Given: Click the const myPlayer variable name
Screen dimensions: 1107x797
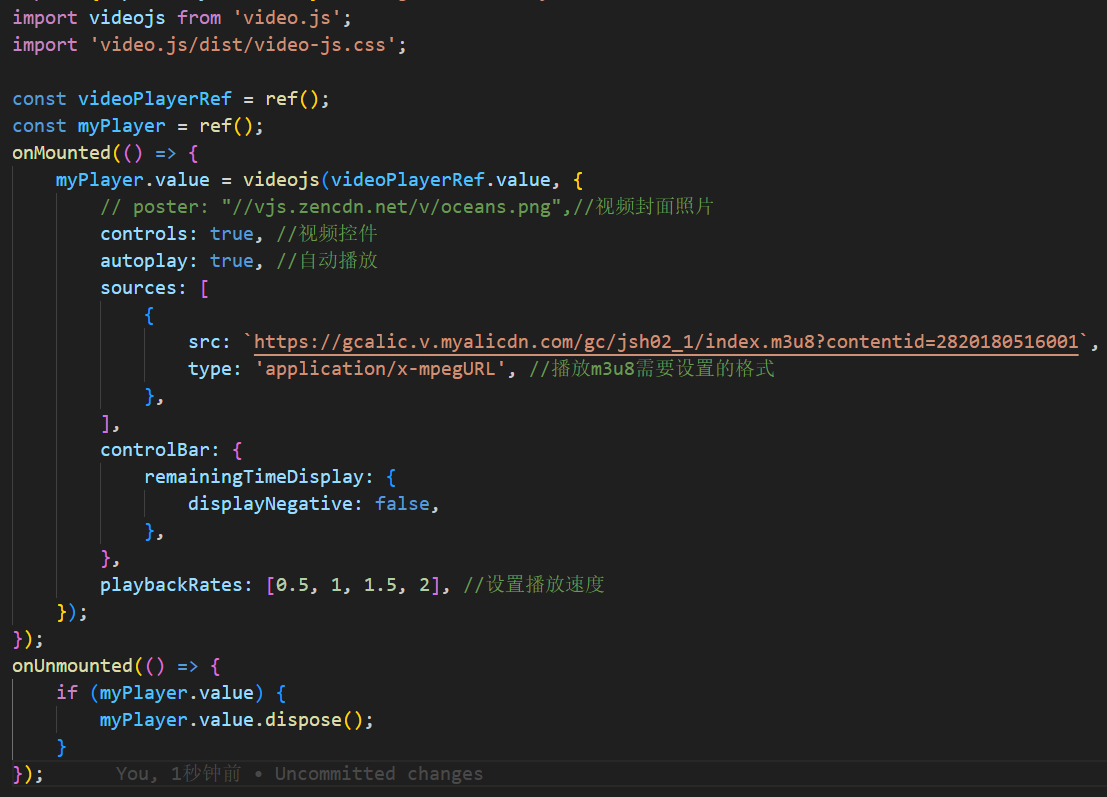Looking at the screenshot, I should [121, 126].
